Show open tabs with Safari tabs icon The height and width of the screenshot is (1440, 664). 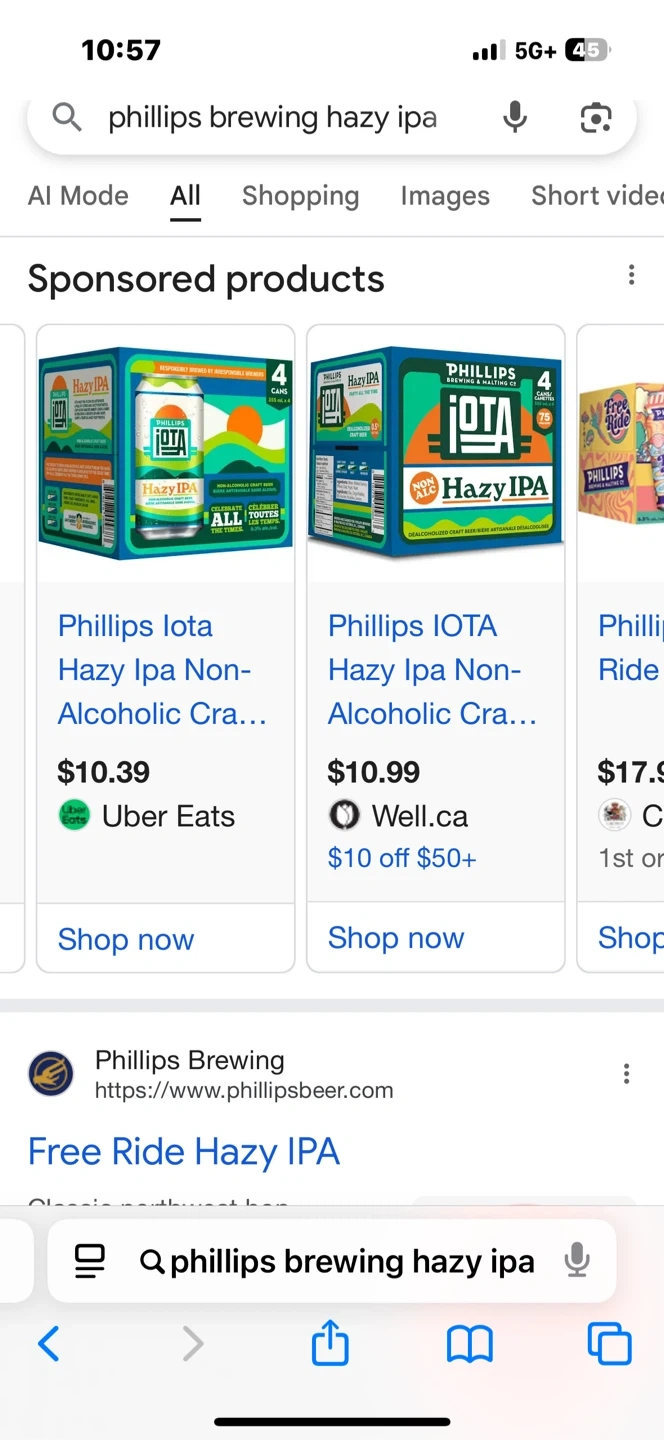[x=609, y=1344]
